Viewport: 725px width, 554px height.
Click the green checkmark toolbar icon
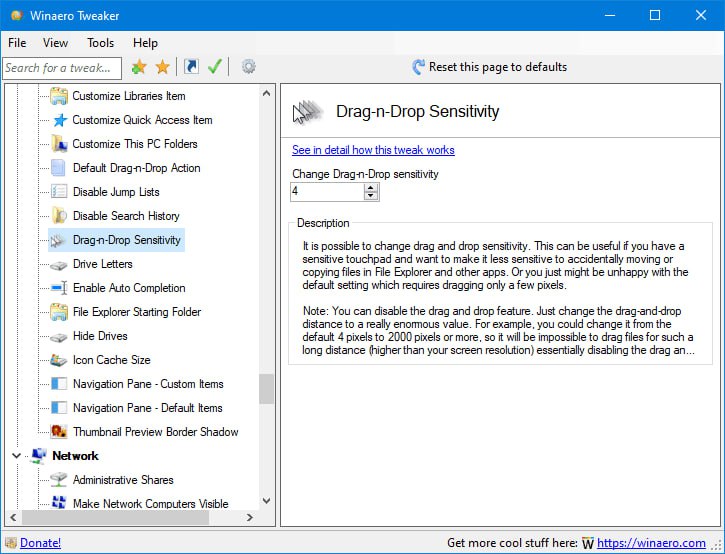click(x=214, y=67)
